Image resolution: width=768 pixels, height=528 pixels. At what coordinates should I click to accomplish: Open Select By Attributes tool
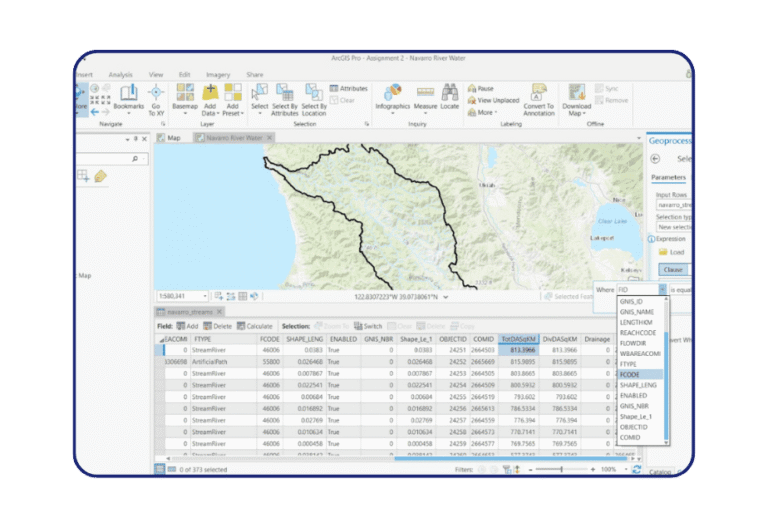tap(285, 97)
